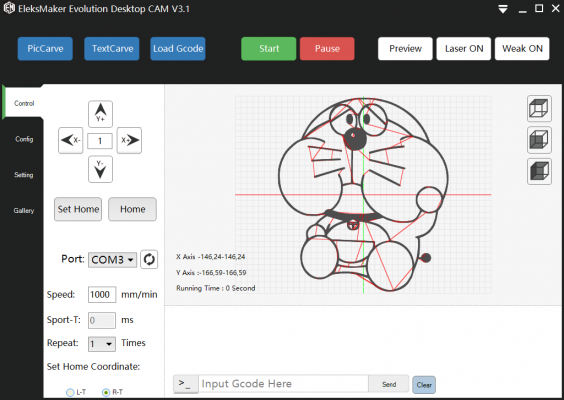564x400 pixels.
Task: Click the Set Home button
Action: [78, 209]
